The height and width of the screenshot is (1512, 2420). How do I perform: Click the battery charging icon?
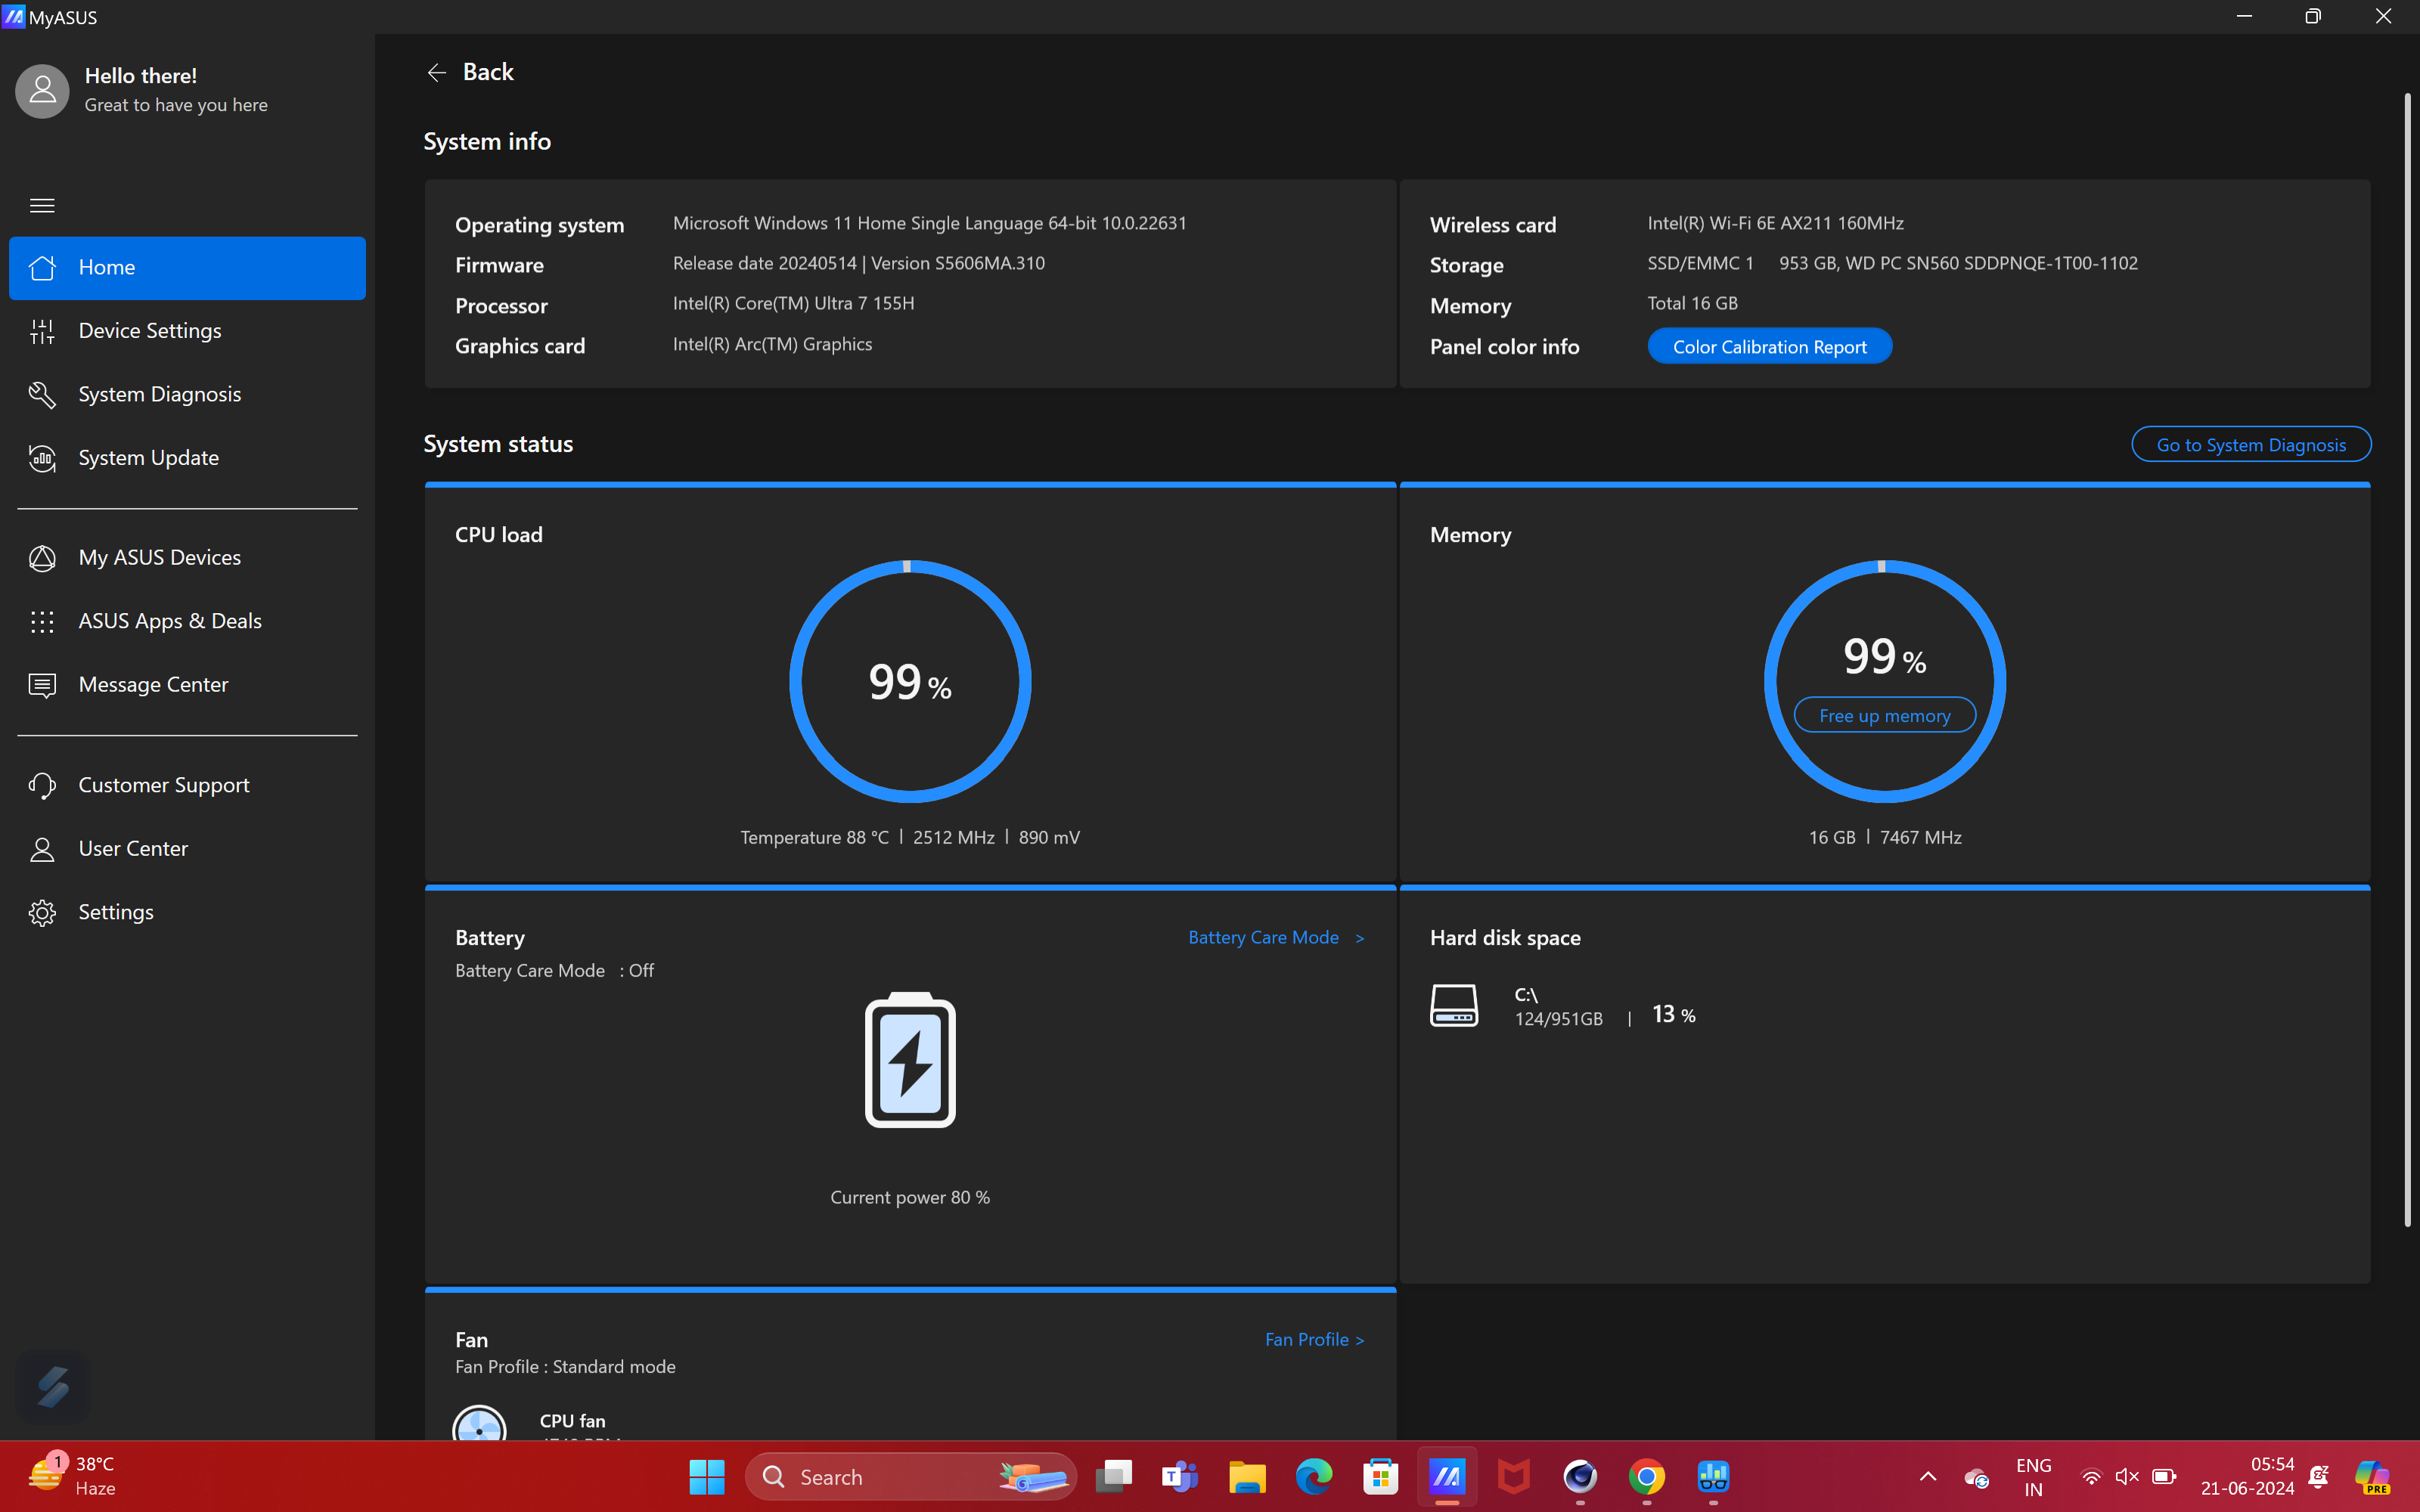pos(909,1060)
